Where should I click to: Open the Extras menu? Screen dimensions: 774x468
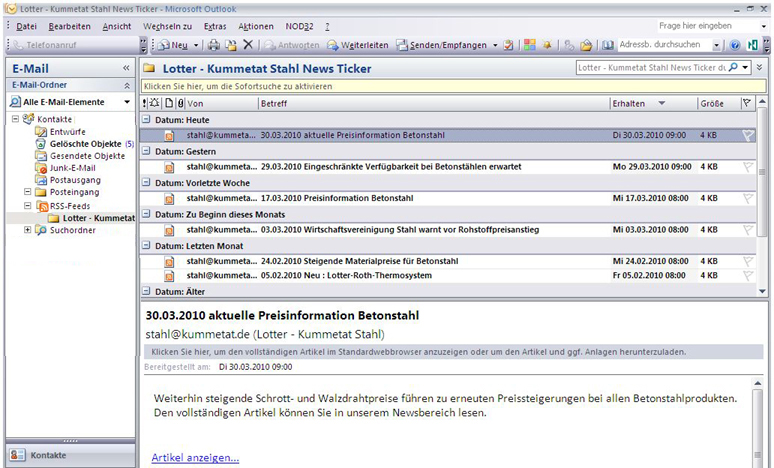pyautogui.click(x=215, y=26)
